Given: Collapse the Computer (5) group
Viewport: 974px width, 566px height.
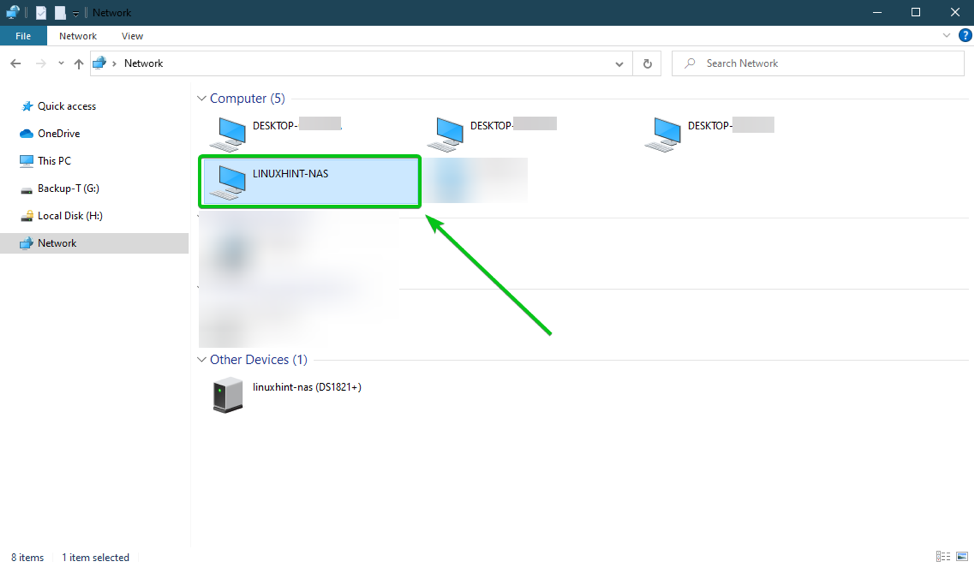Looking at the screenshot, I should (x=201, y=98).
